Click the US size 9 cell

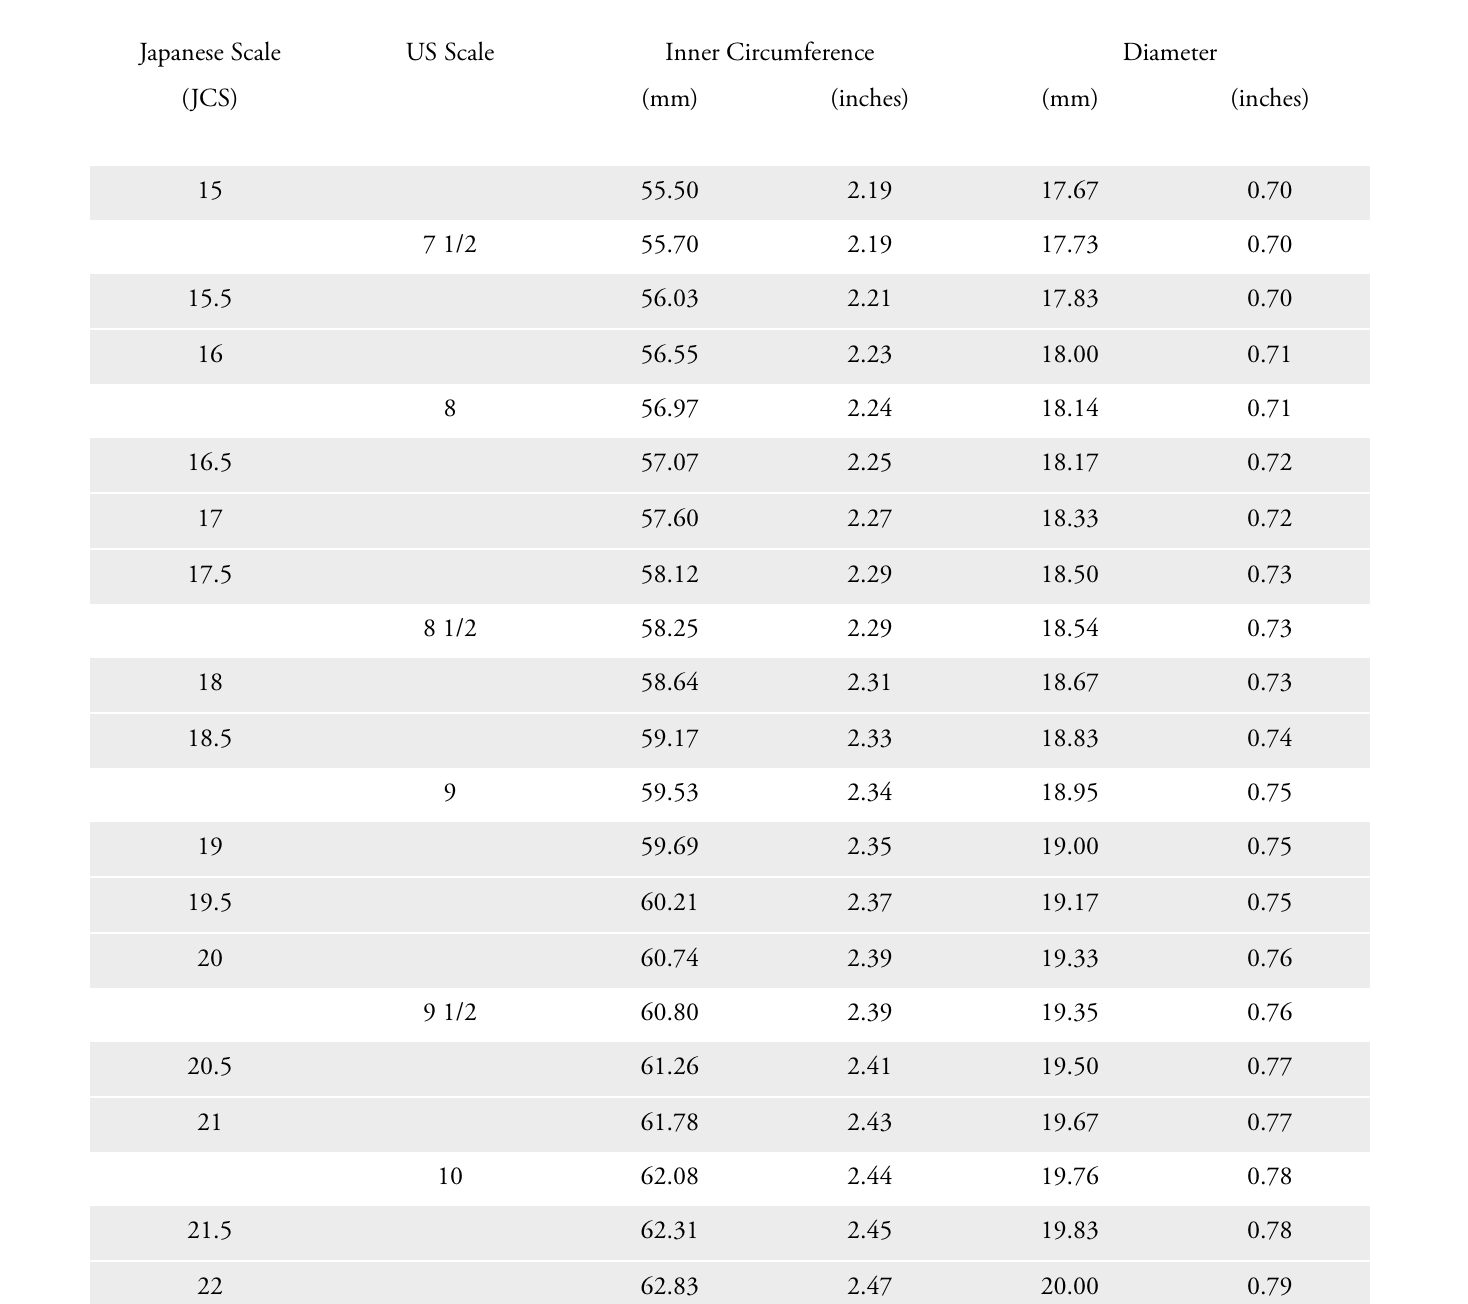450,793
